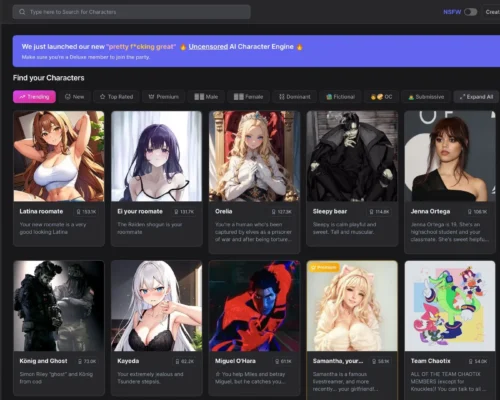Viewport: 500px width, 400px height.
Task: Open the König and Ghost character image
Action: coord(59,306)
